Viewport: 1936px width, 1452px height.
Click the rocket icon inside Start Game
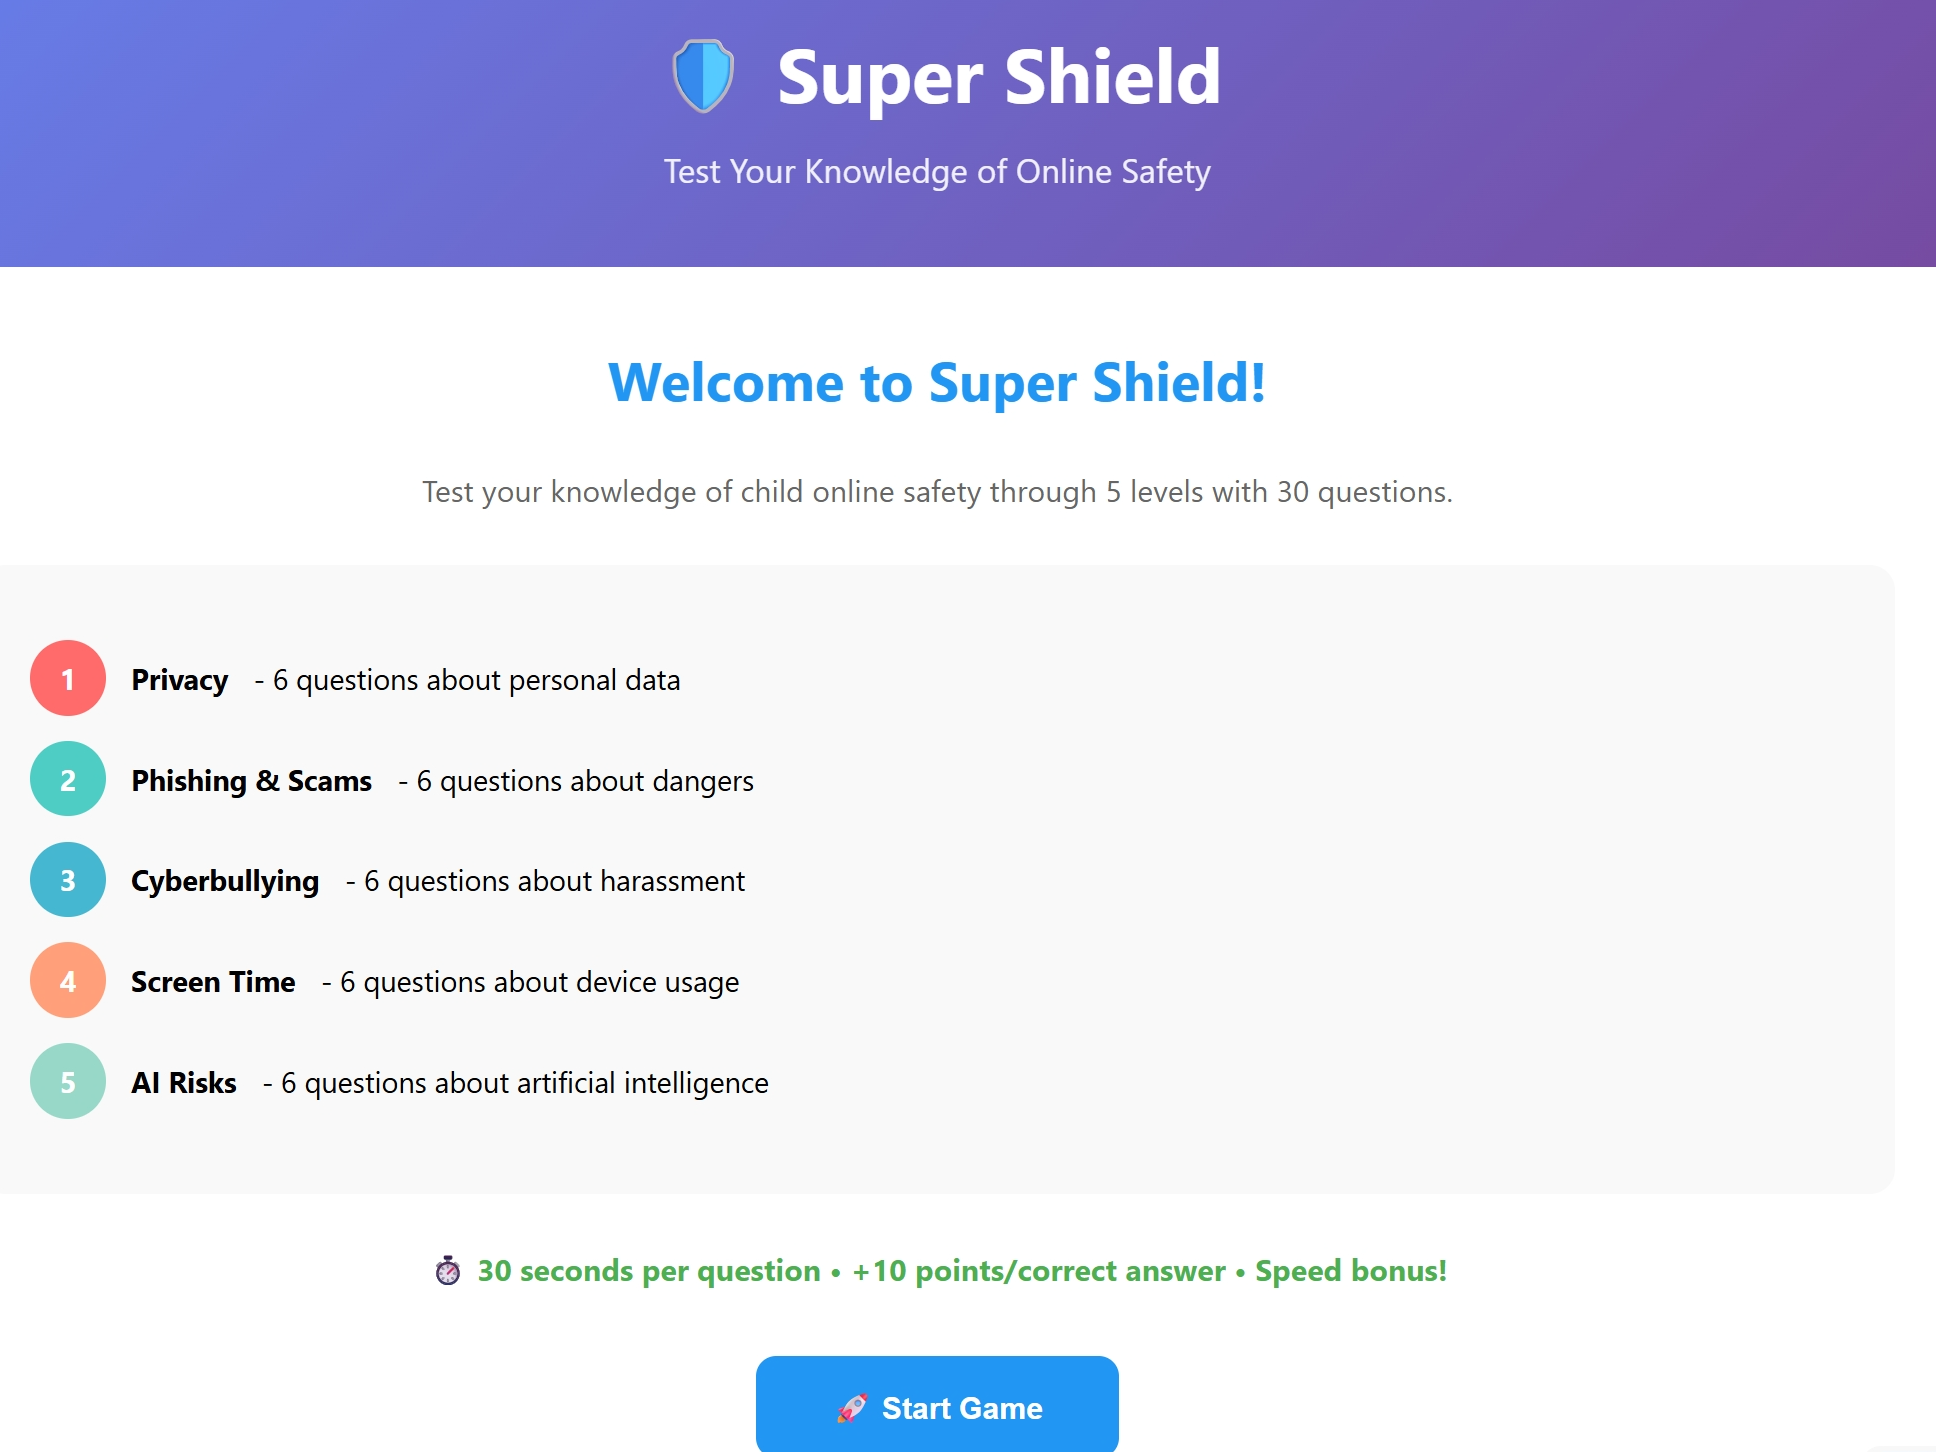tap(852, 1407)
